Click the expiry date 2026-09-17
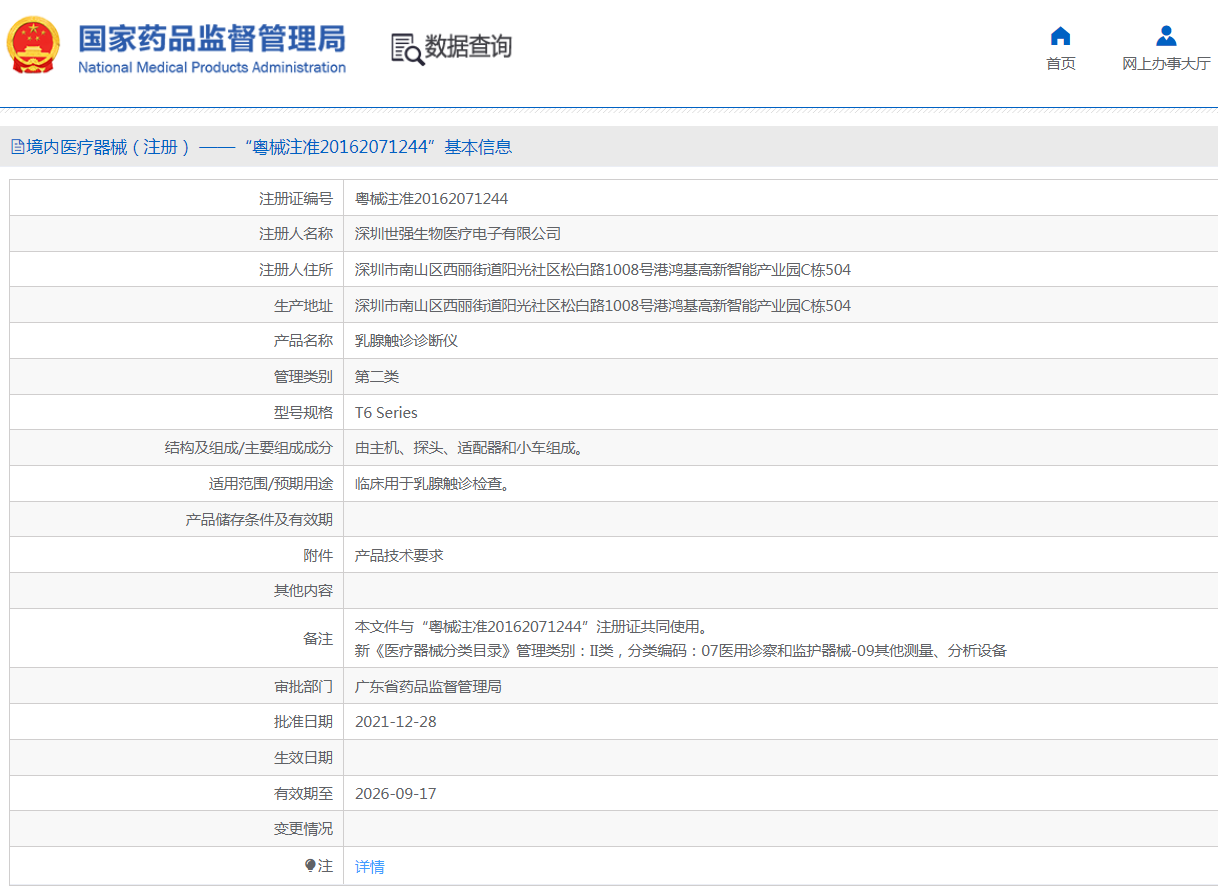This screenshot has height=886, width=1218. (x=396, y=794)
